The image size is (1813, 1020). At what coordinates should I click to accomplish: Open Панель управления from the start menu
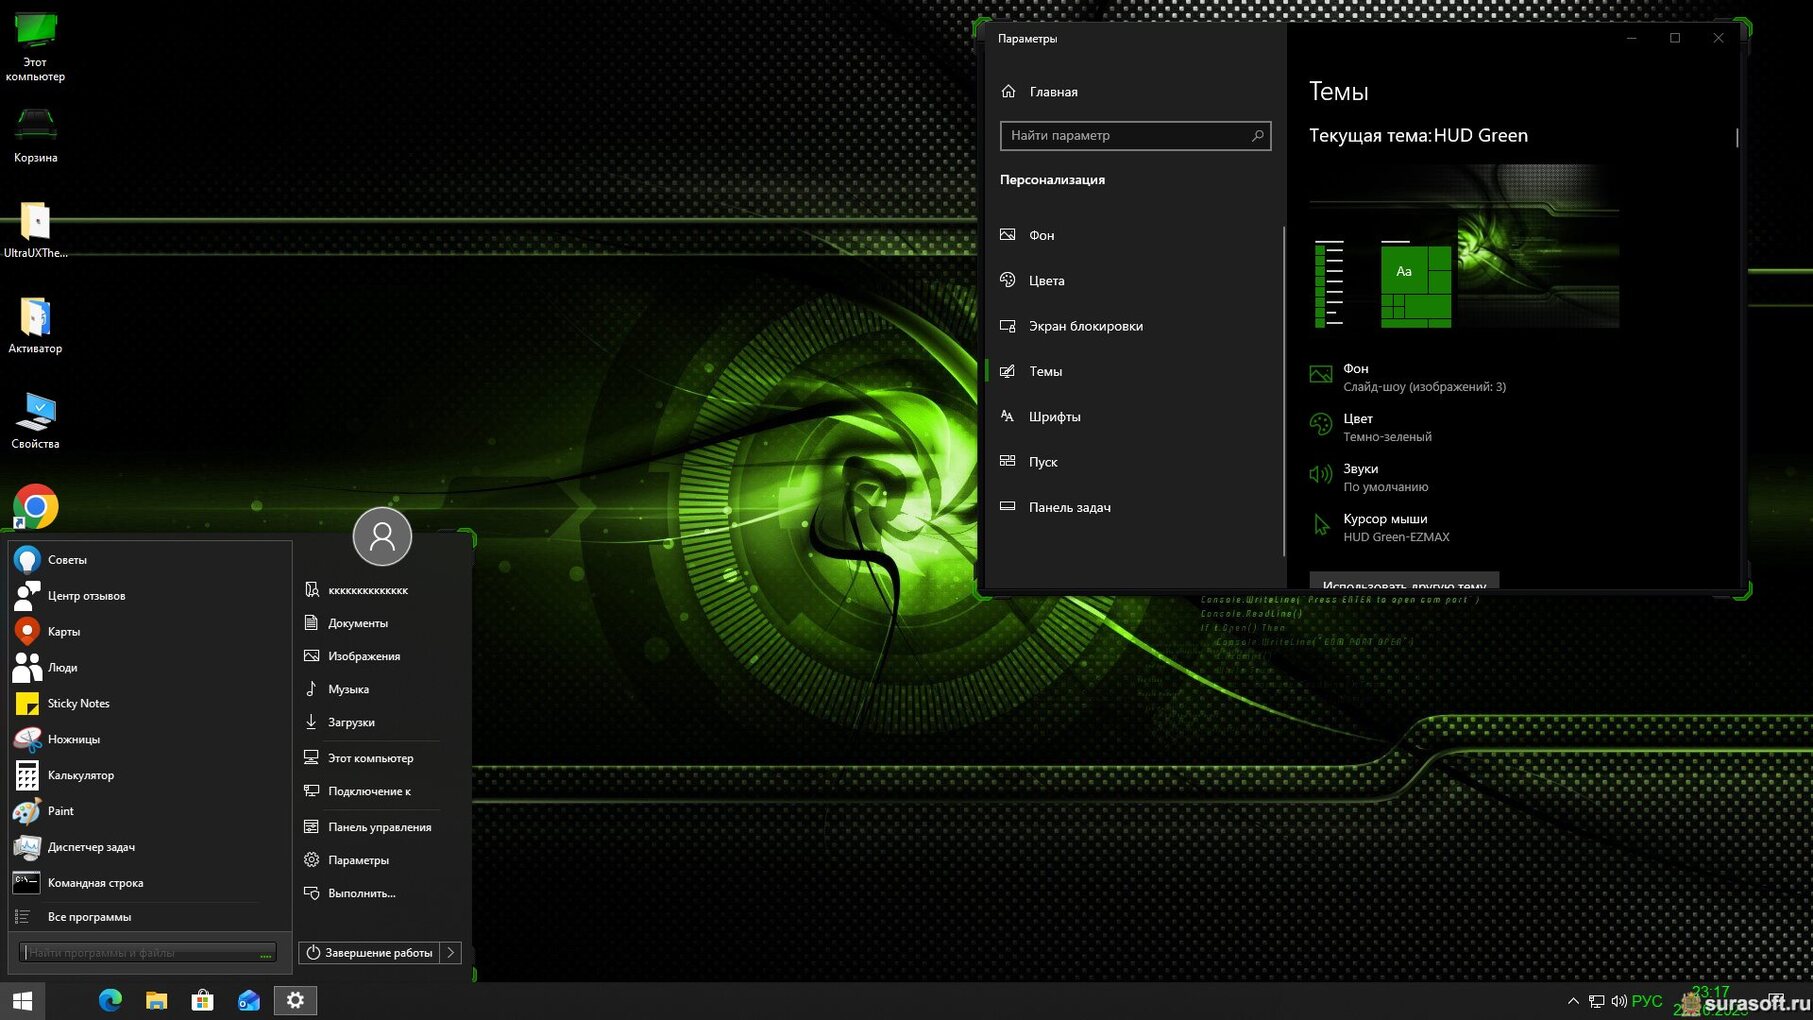click(379, 827)
